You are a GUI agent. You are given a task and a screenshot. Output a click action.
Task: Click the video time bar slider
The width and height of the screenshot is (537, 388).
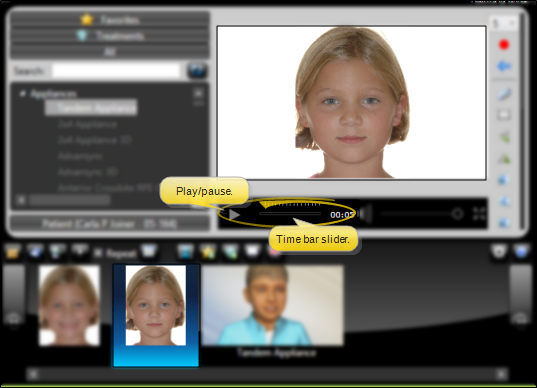pos(290,214)
